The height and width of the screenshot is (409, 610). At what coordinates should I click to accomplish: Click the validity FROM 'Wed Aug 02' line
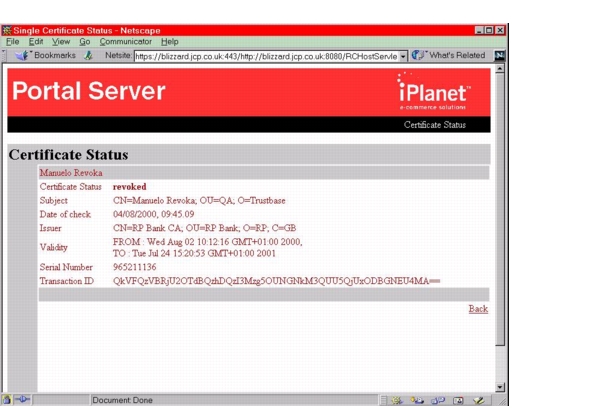pyautogui.click(x=208, y=242)
